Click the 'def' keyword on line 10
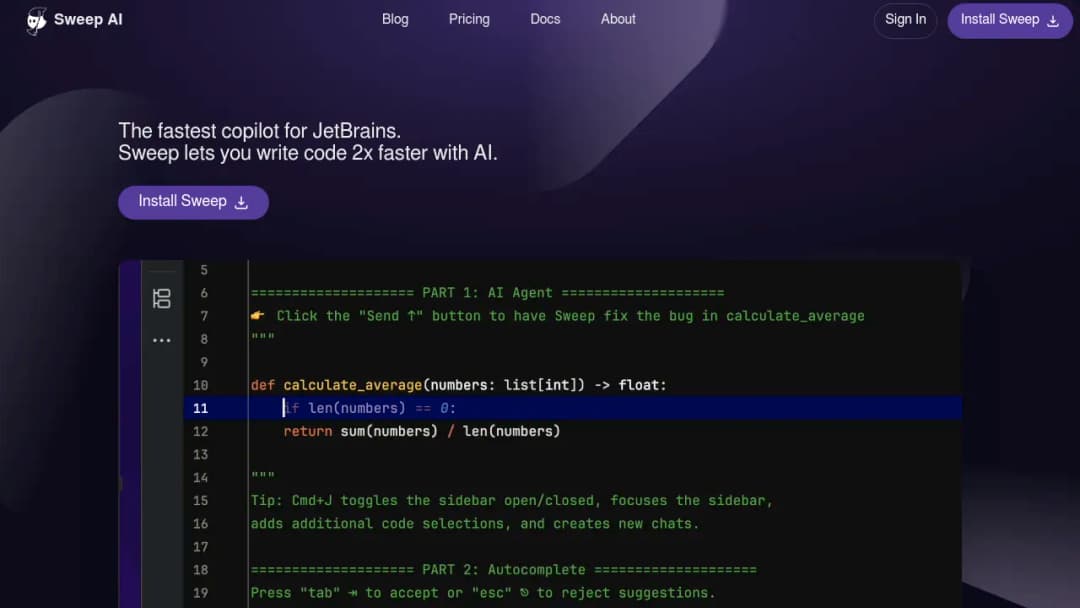Screen dimensions: 1080x608 [262, 386]
